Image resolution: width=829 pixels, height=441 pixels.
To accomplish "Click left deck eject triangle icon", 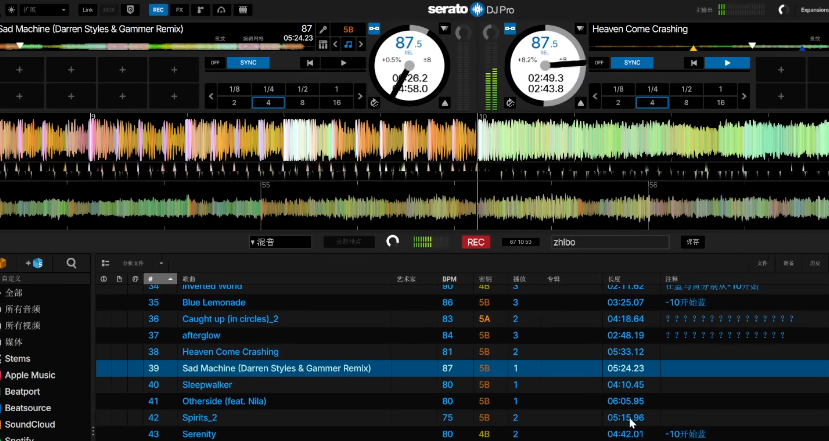I will click(445, 103).
